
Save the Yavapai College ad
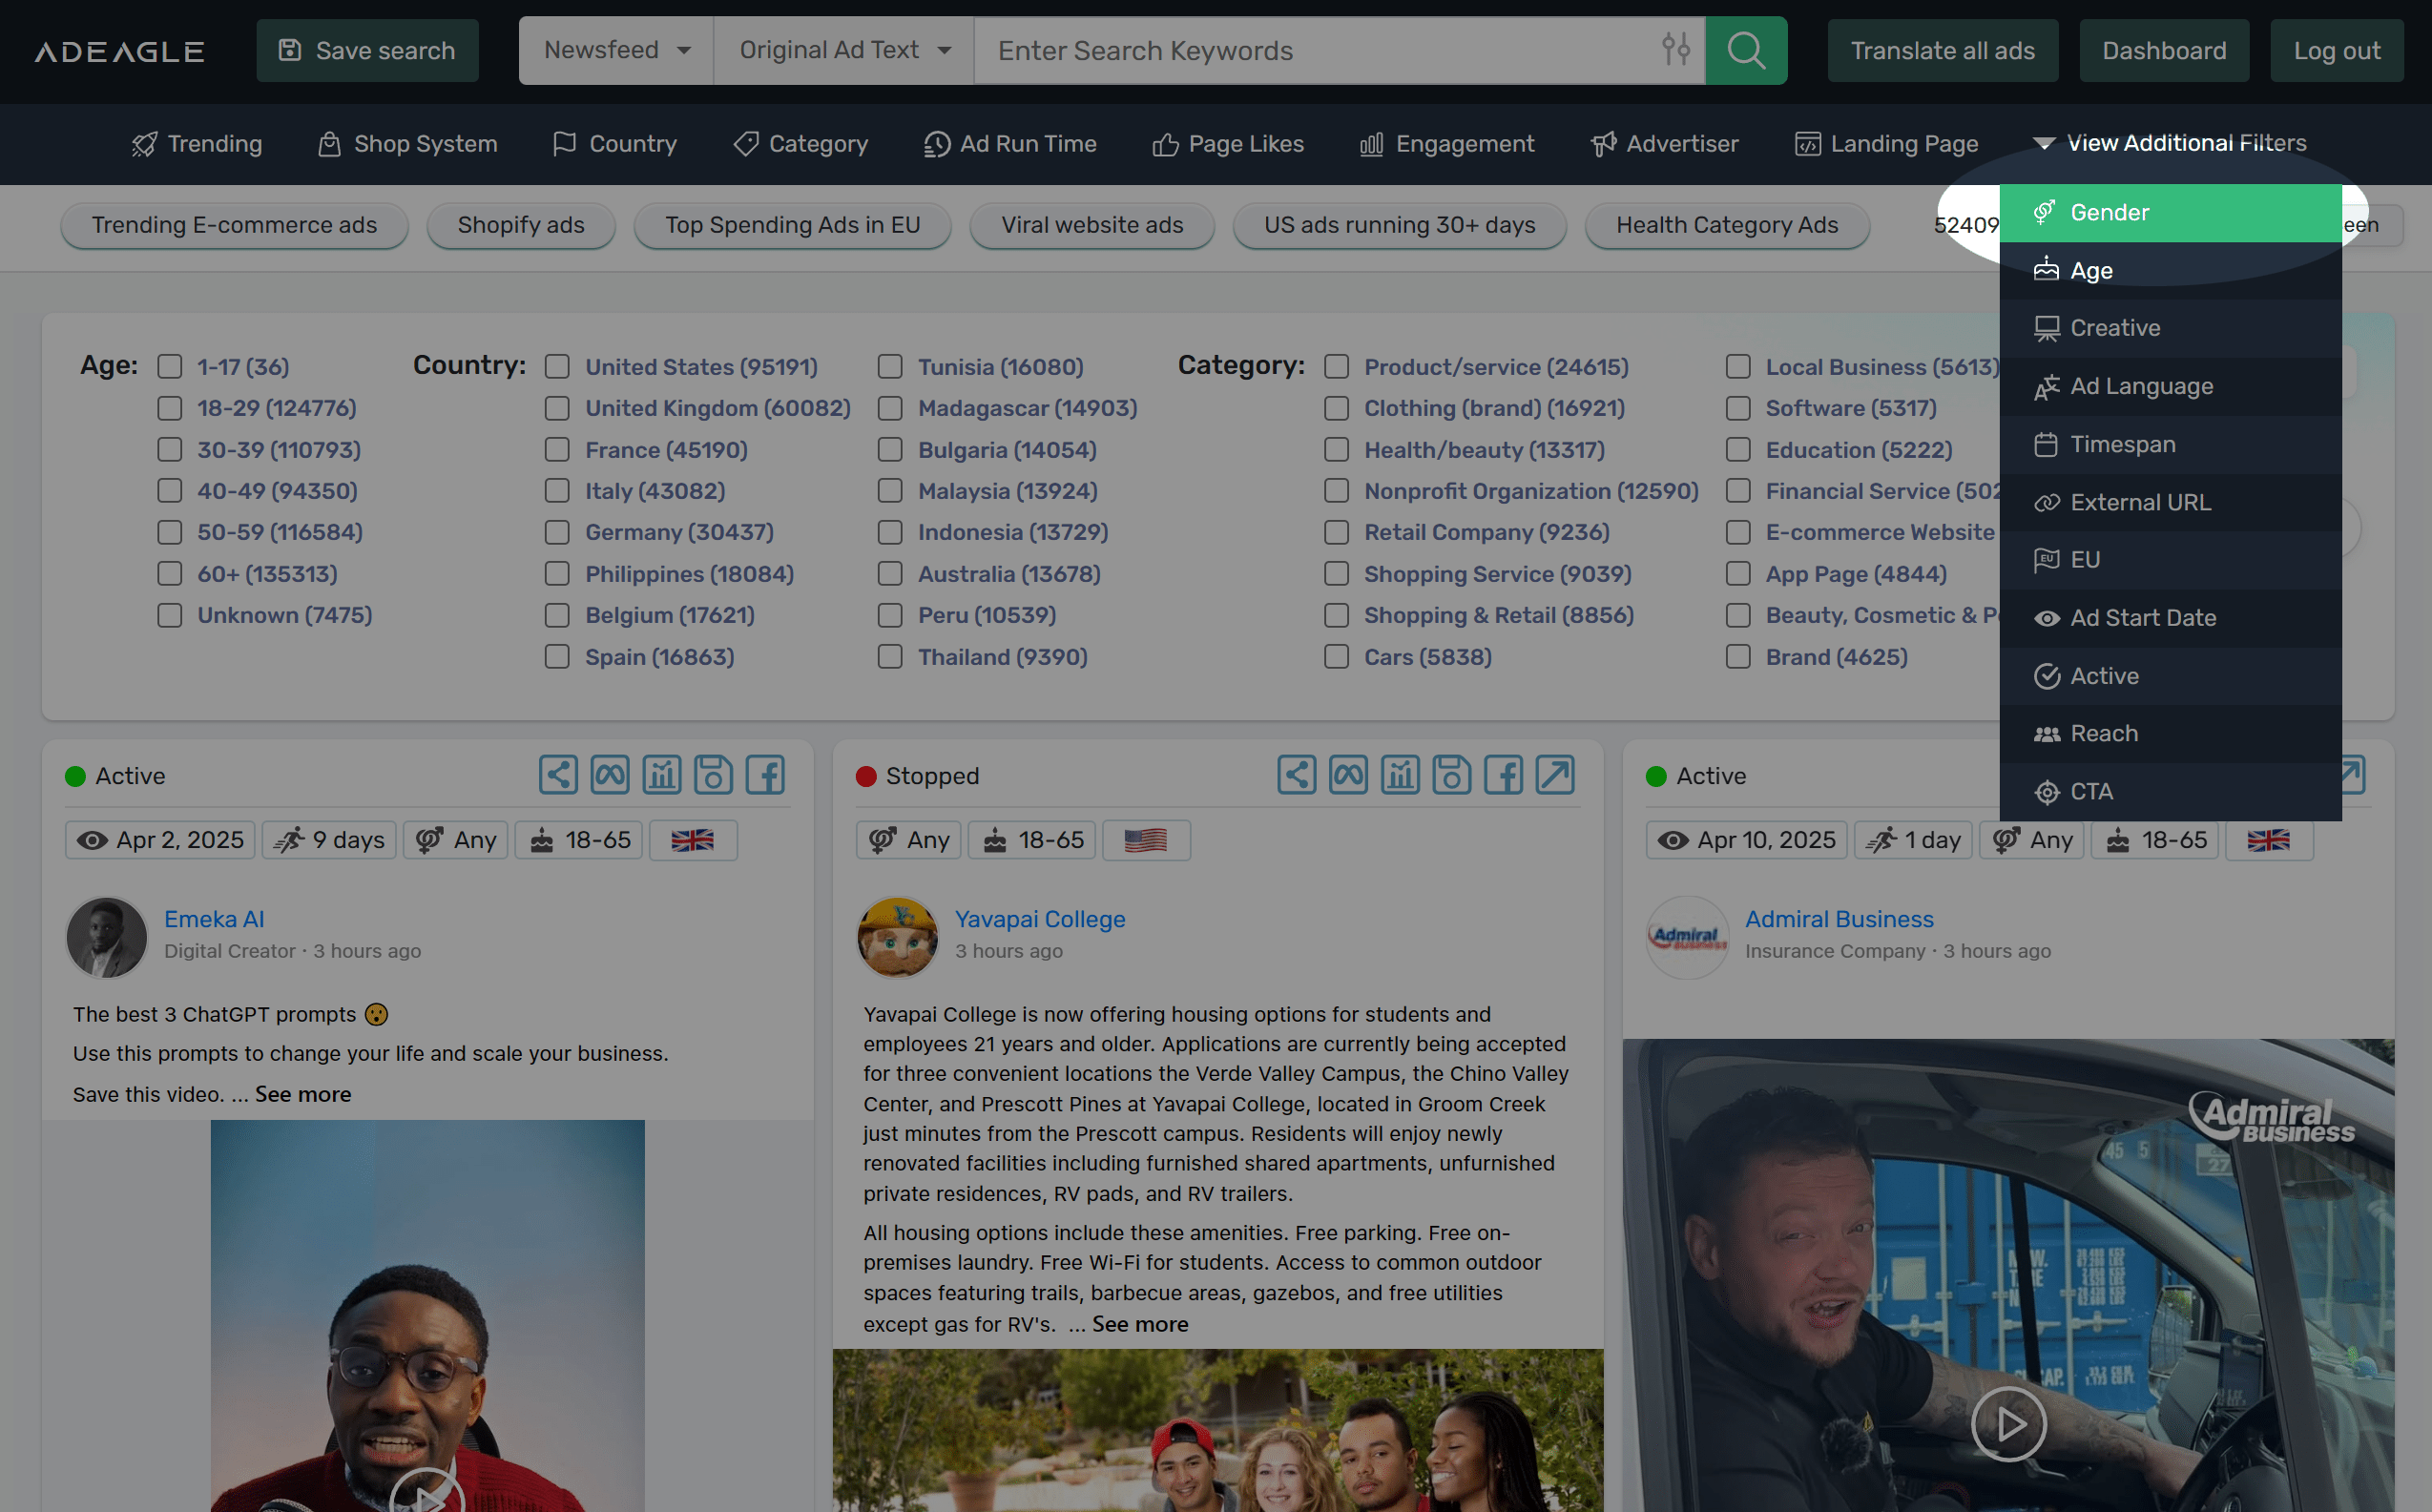pyautogui.click(x=1452, y=775)
